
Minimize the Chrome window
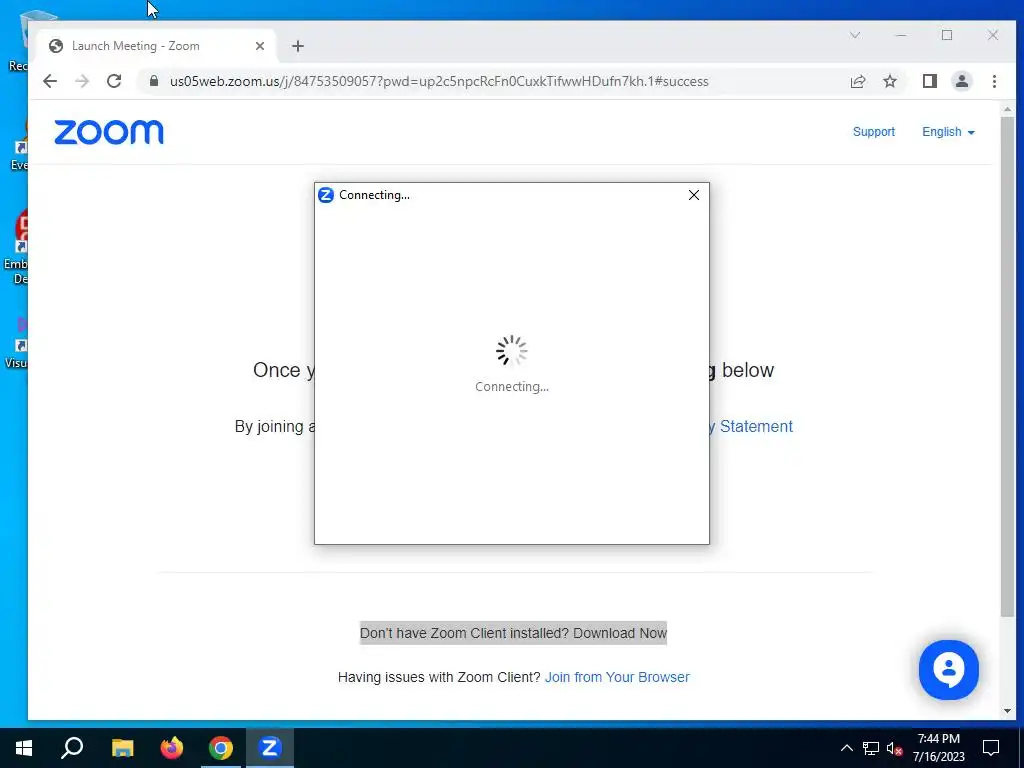[901, 35]
